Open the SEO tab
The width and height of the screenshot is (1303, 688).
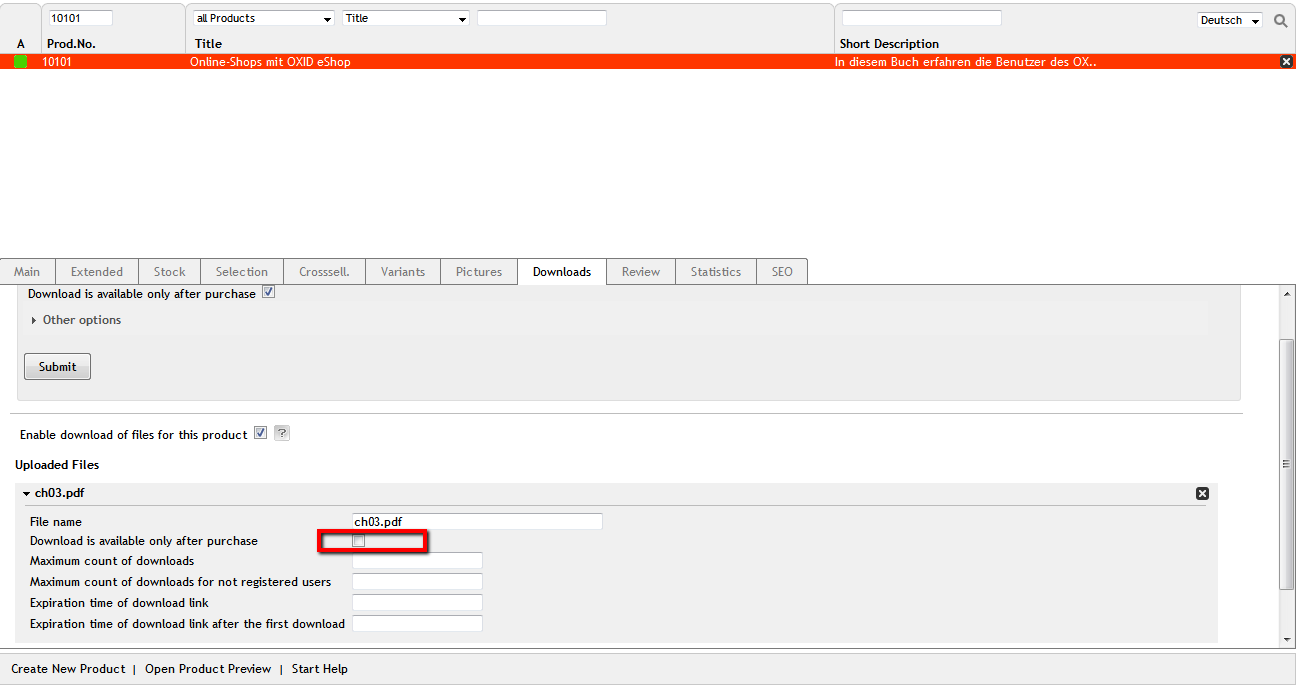782,272
